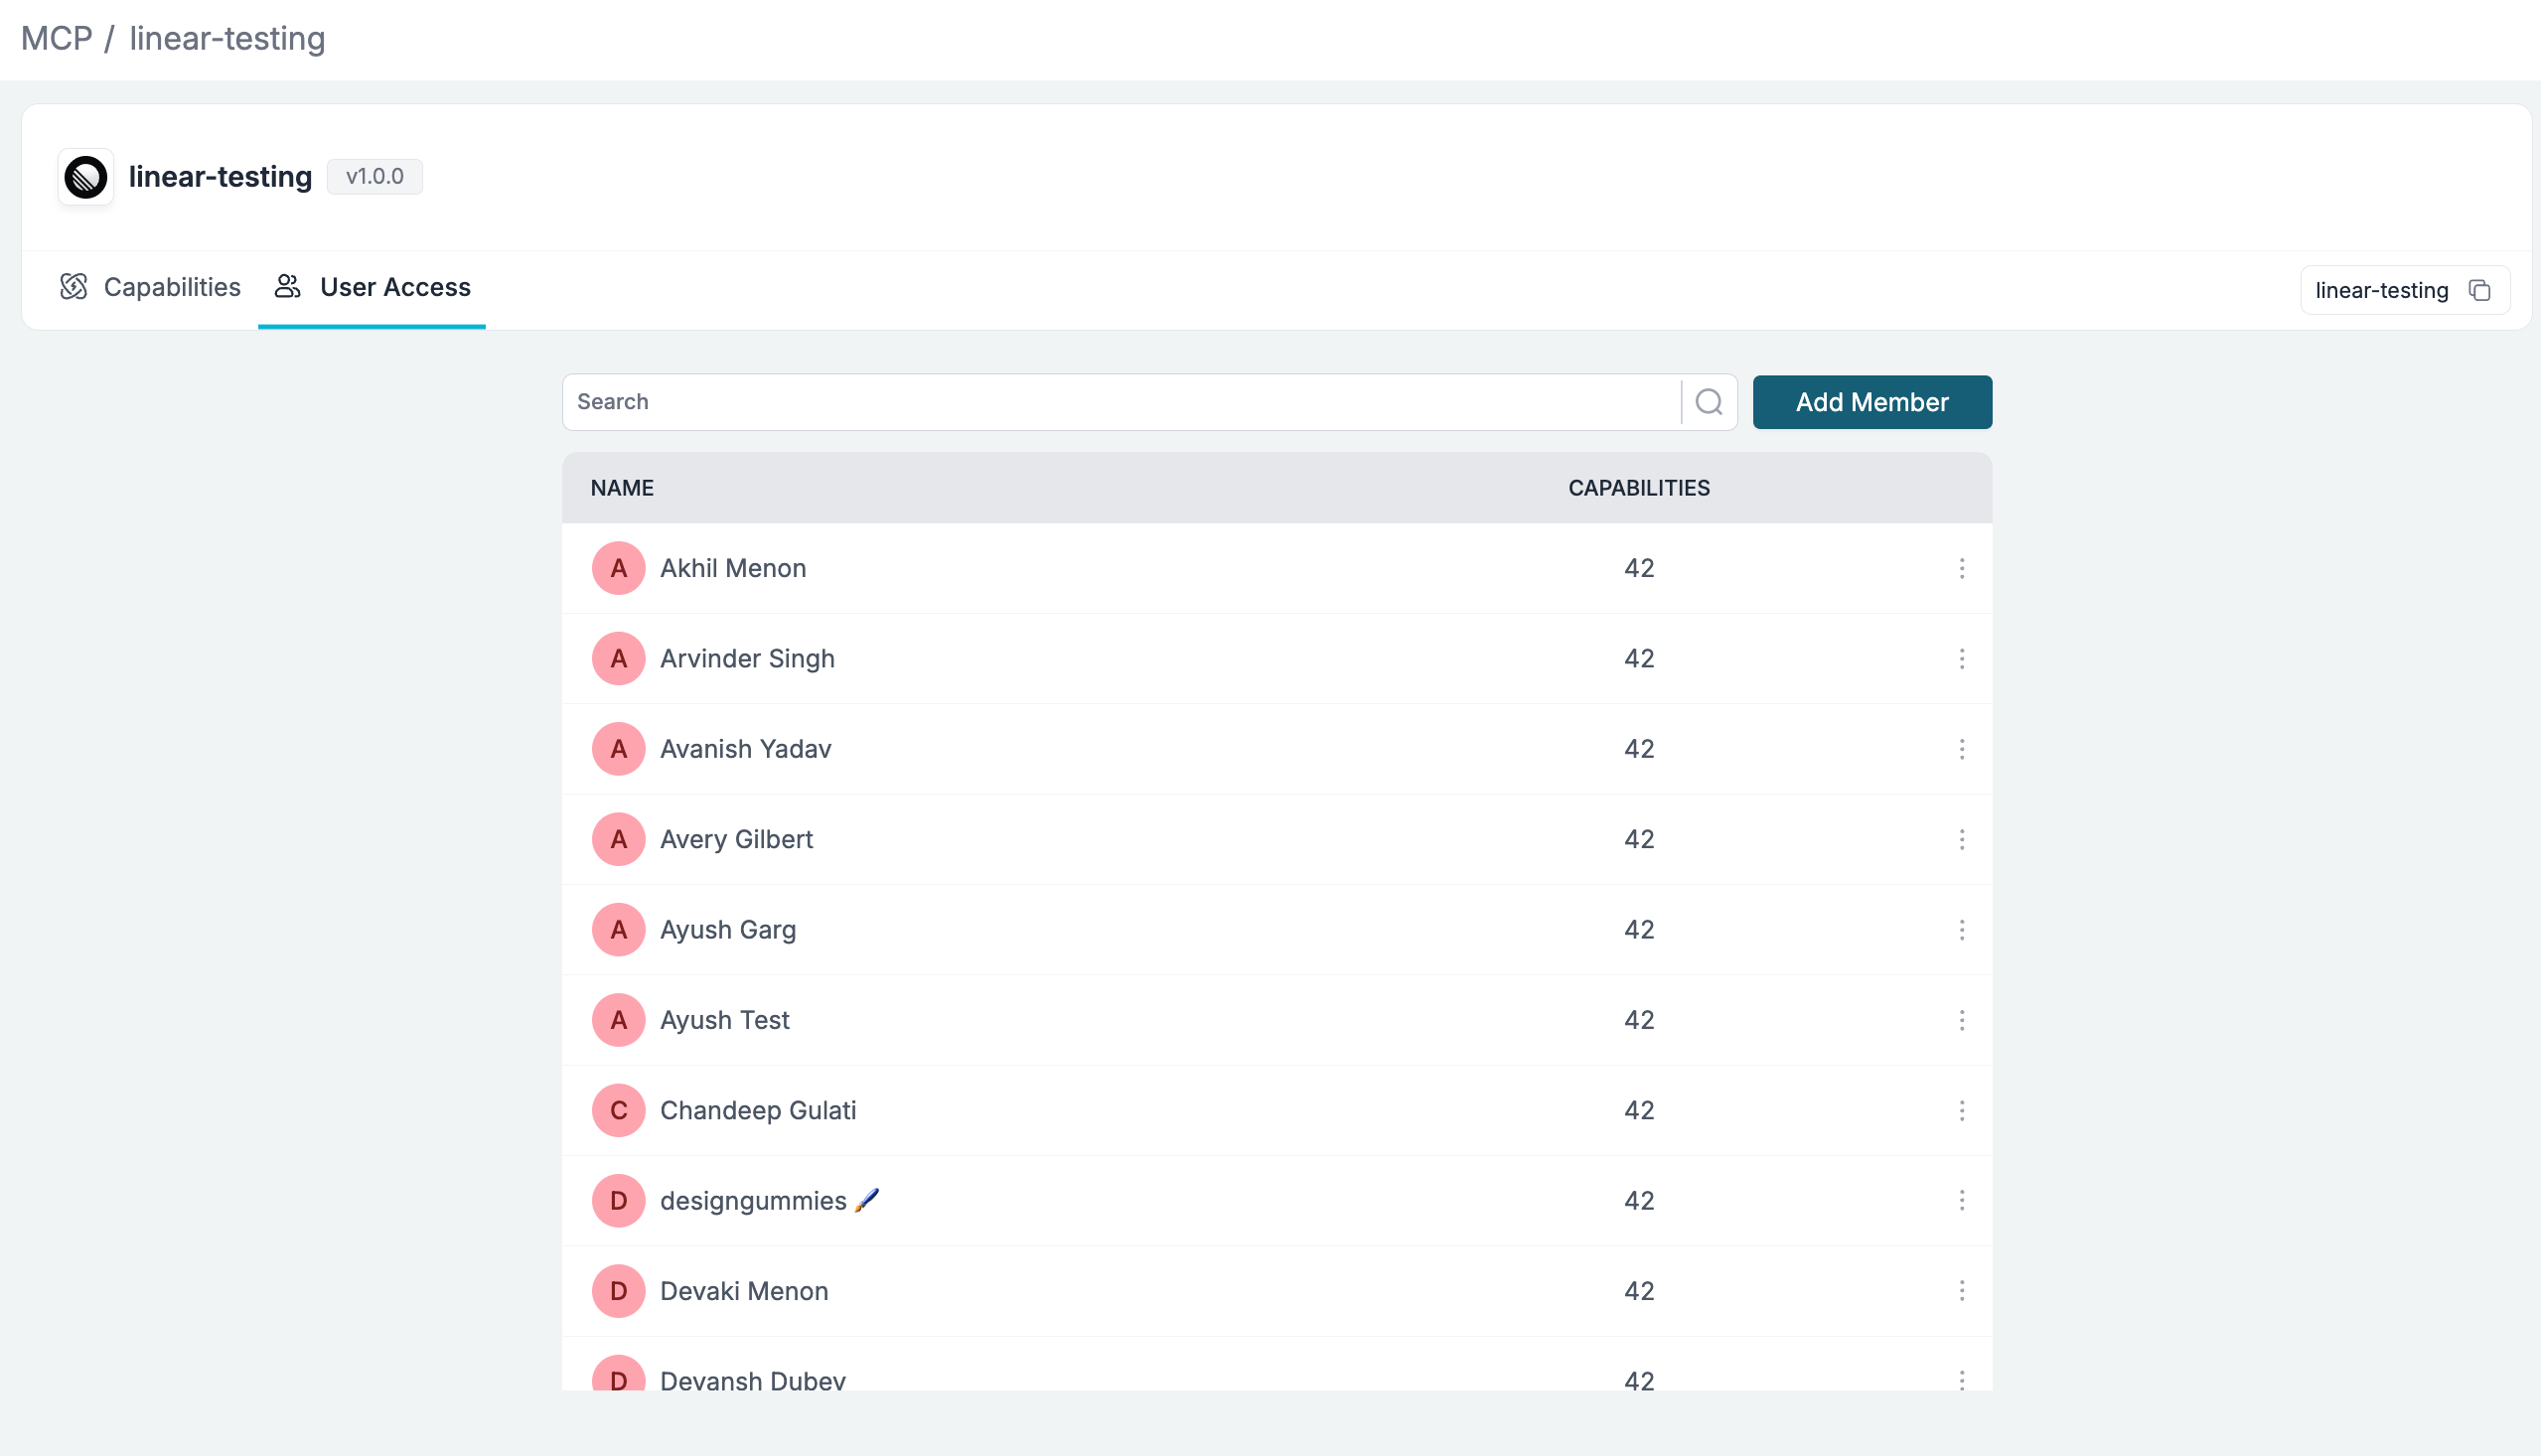This screenshot has width=2541, height=1456.
Task: Click the search magnifier icon
Action: tap(1709, 402)
